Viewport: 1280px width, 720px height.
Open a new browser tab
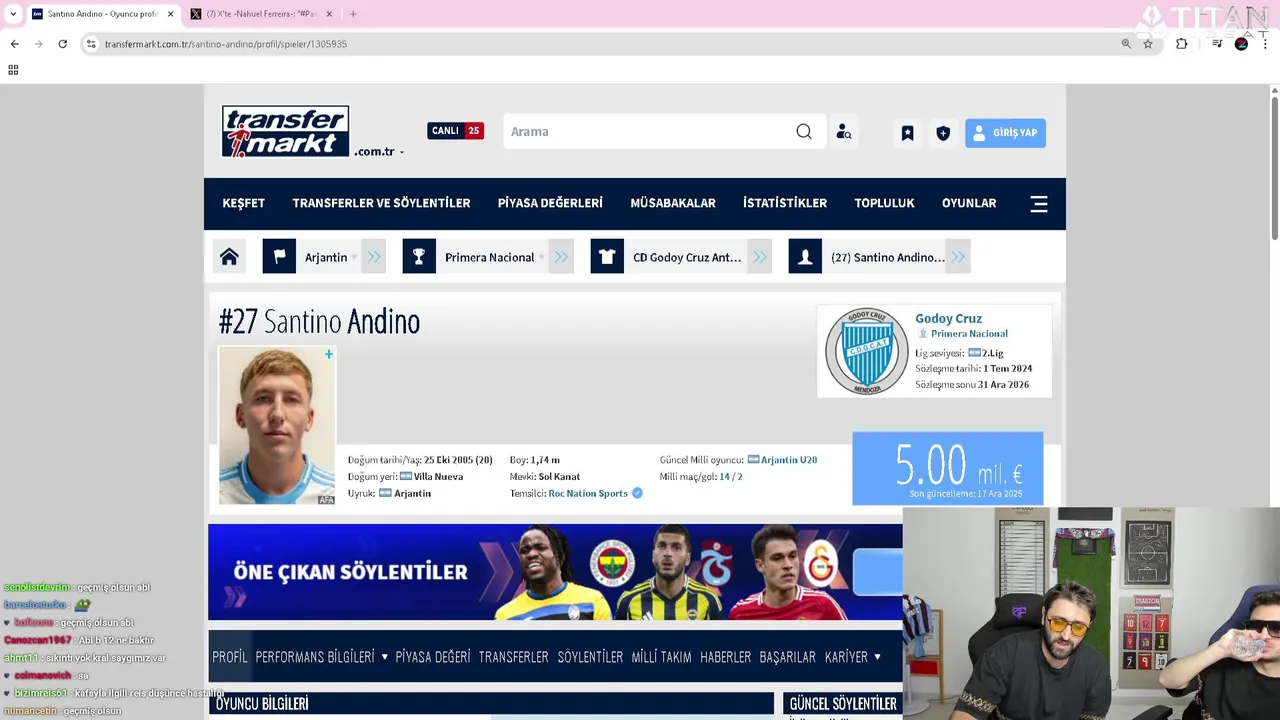click(353, 14)
